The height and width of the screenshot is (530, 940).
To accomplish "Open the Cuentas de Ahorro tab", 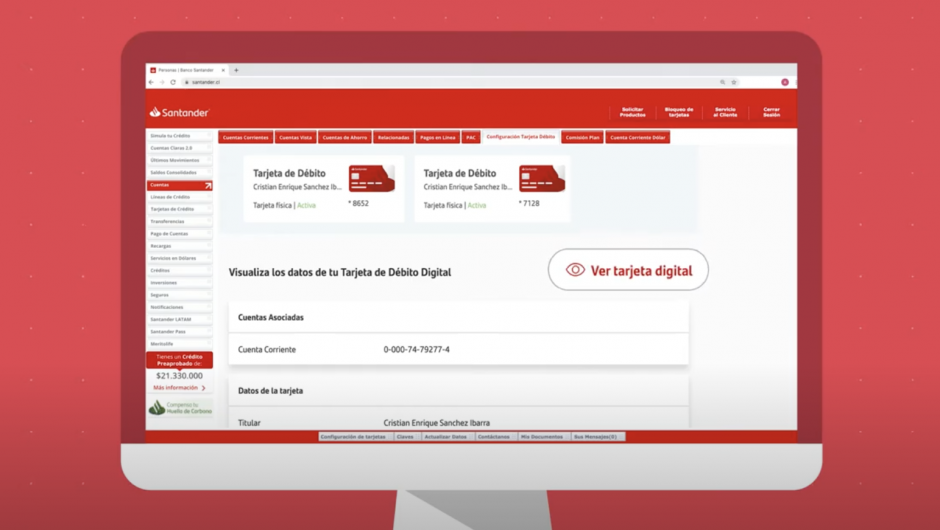I will 345,137.
